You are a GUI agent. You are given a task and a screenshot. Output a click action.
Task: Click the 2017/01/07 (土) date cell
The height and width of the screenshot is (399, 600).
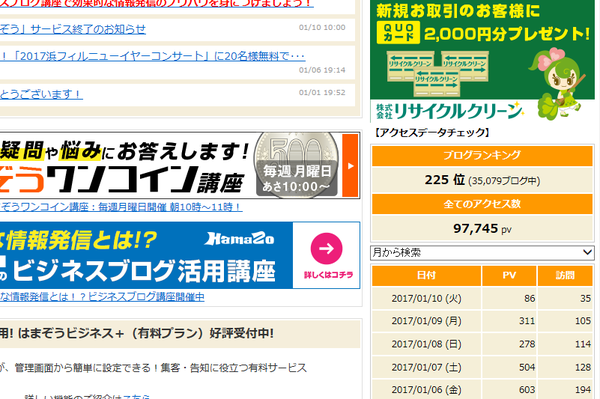point(426,367)
